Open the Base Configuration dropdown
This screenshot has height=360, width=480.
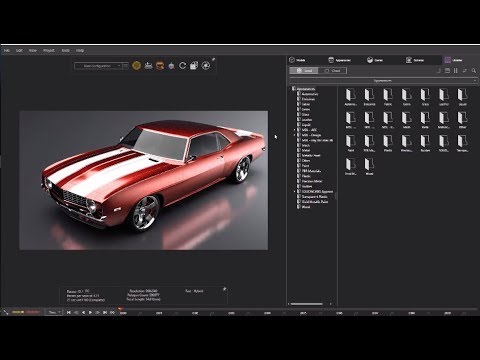(x=98, y=66)
